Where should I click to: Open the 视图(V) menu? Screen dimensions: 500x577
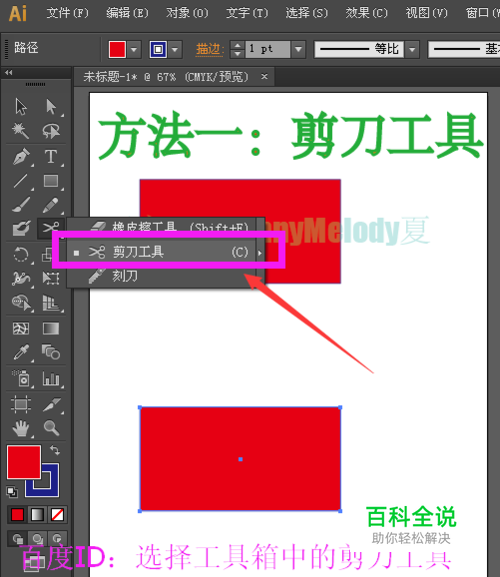426,13
